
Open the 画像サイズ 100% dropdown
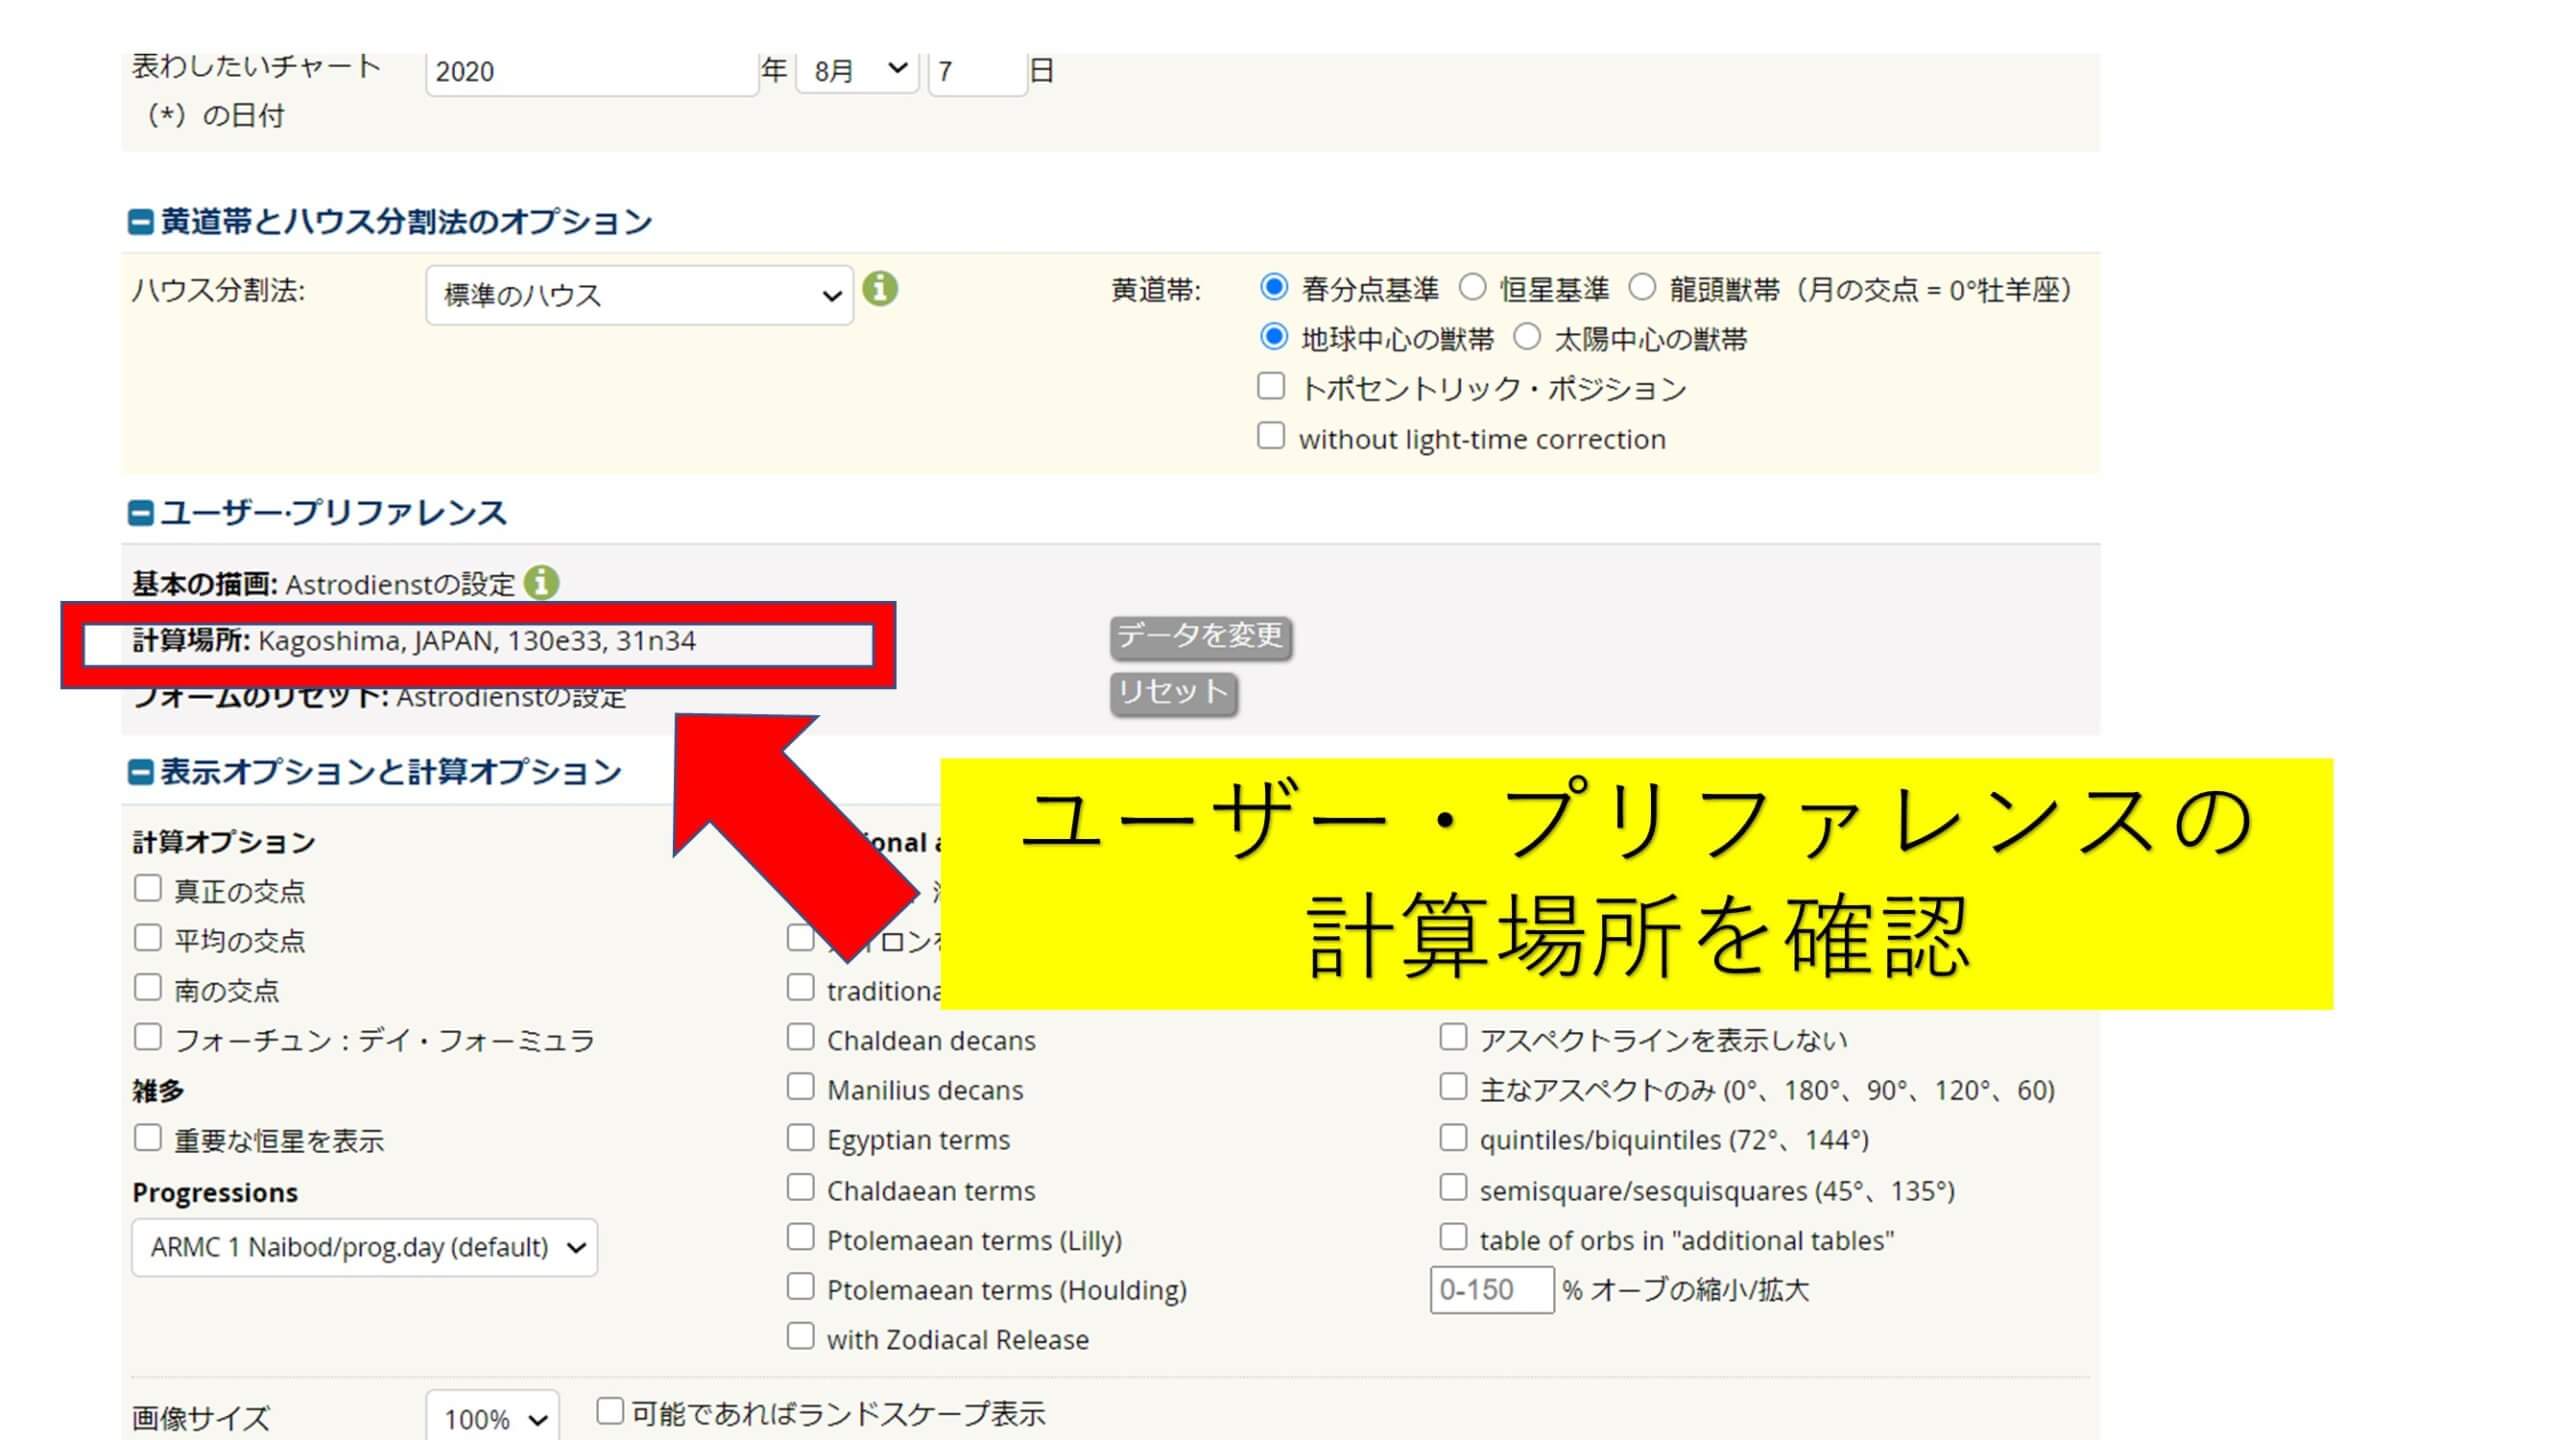(x=492, y=1418)
